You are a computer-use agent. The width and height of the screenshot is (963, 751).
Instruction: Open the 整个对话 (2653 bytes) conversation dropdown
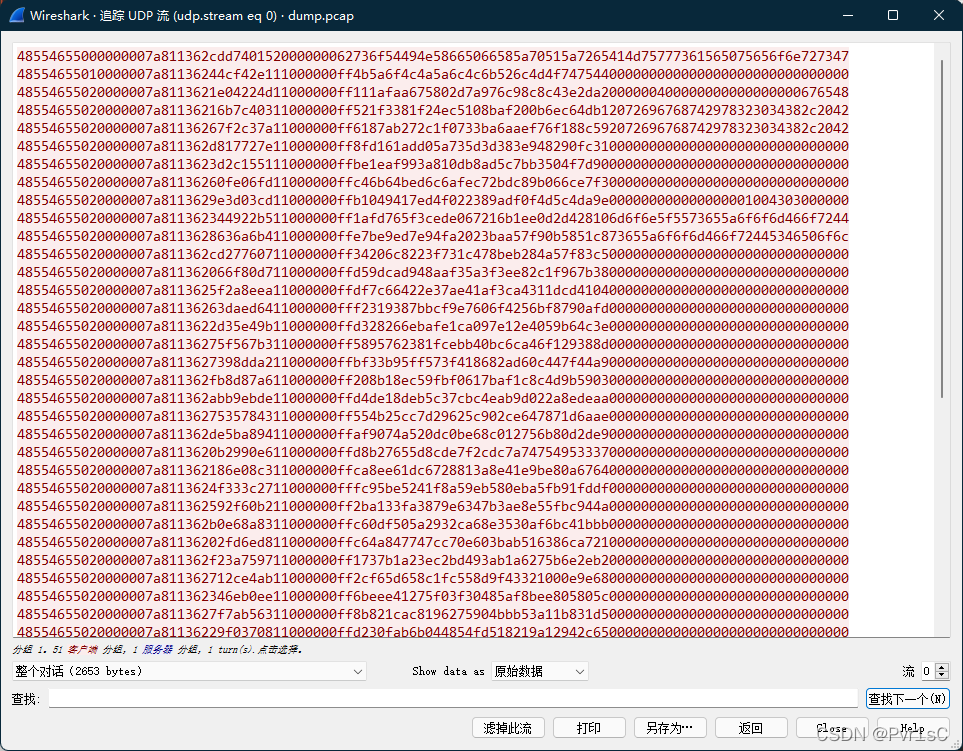189,671
